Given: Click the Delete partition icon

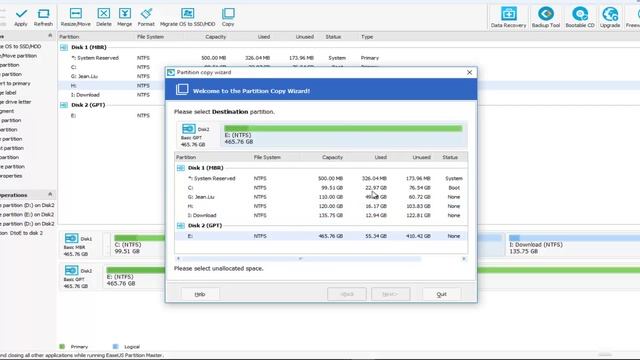Looking at the screenshot, I should [104, 18].
